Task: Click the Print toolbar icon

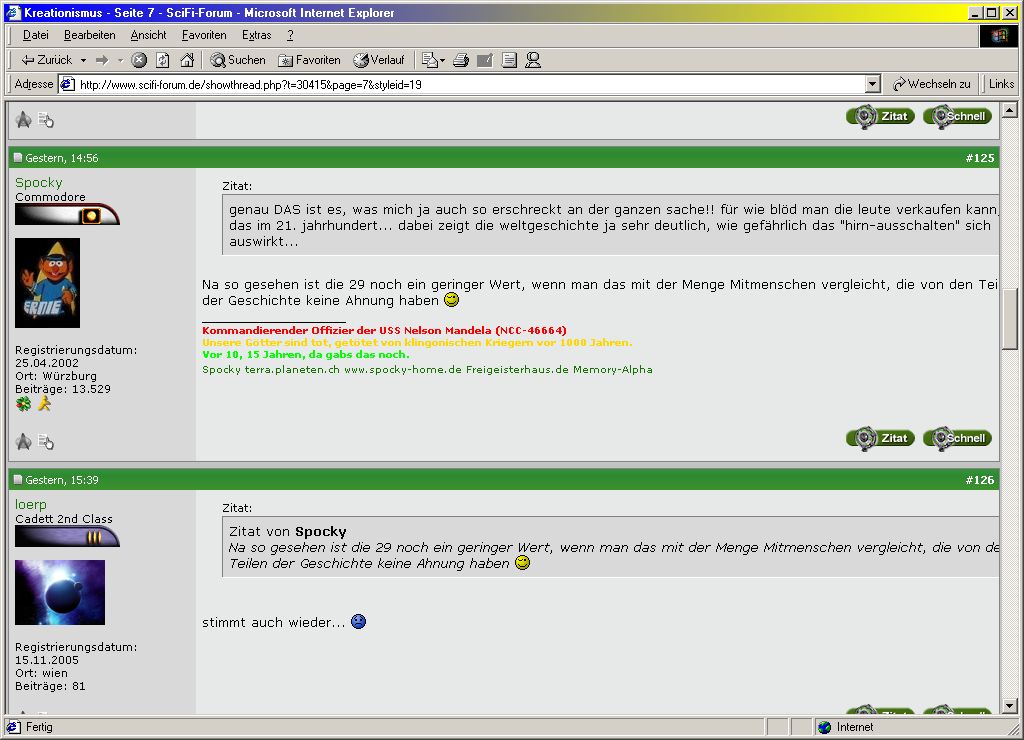Action: [x=461, y=60]
